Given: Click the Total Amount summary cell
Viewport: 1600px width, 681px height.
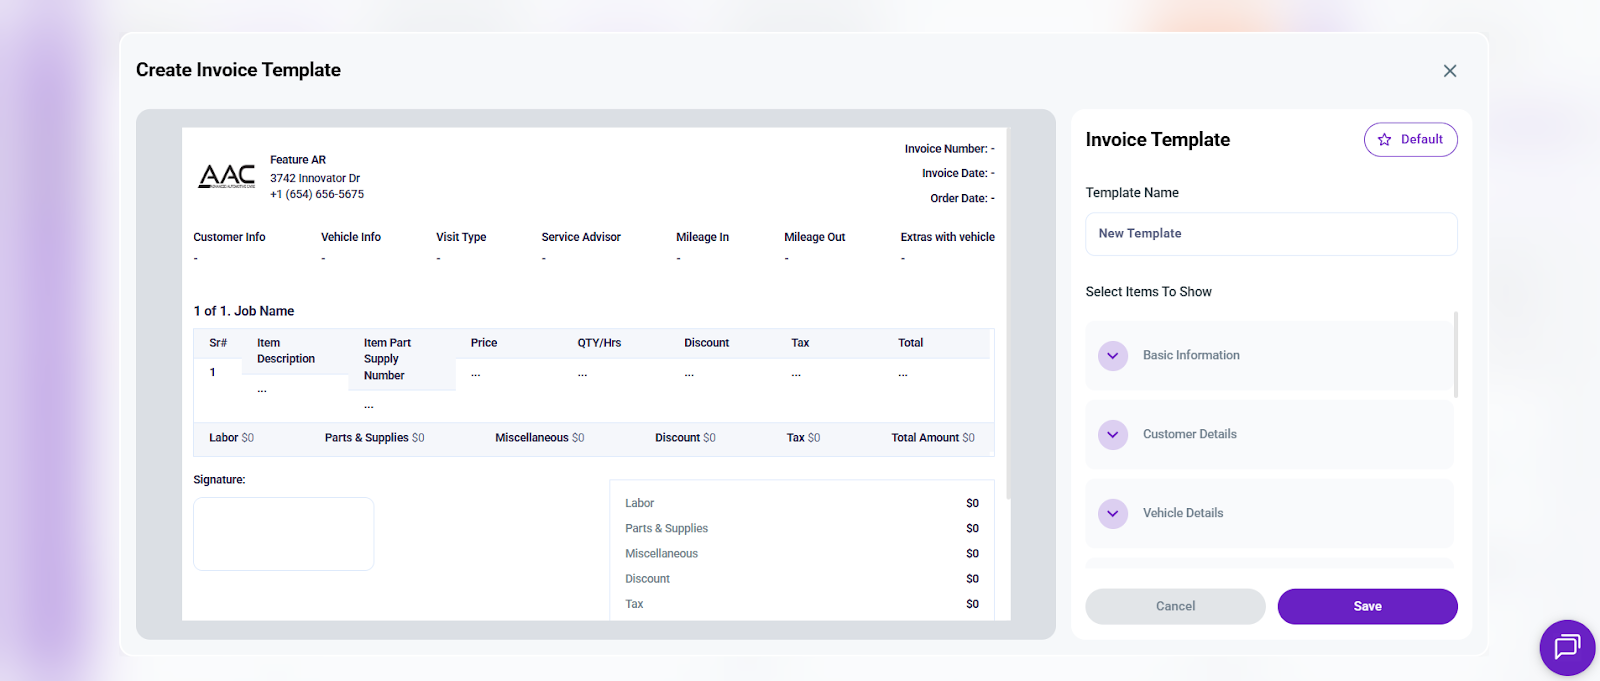Looking at the screenshot, I should point(932,438).
